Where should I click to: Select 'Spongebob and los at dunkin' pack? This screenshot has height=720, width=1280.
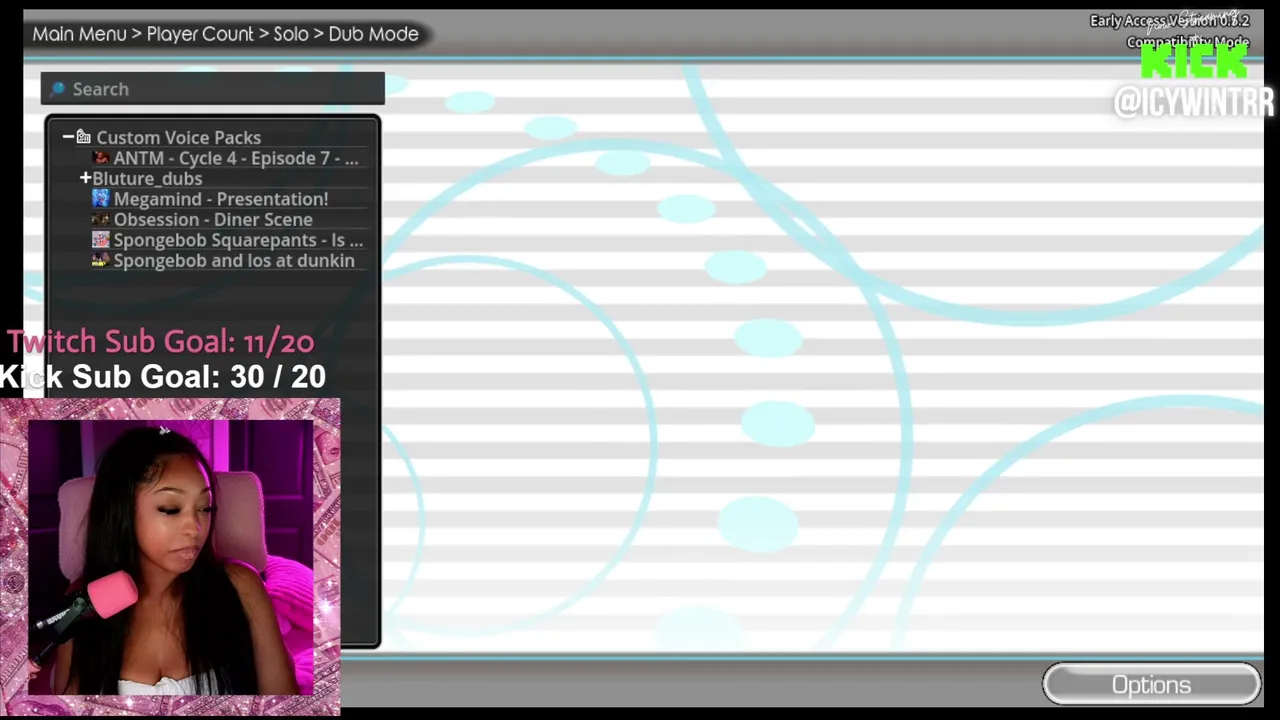234,260
